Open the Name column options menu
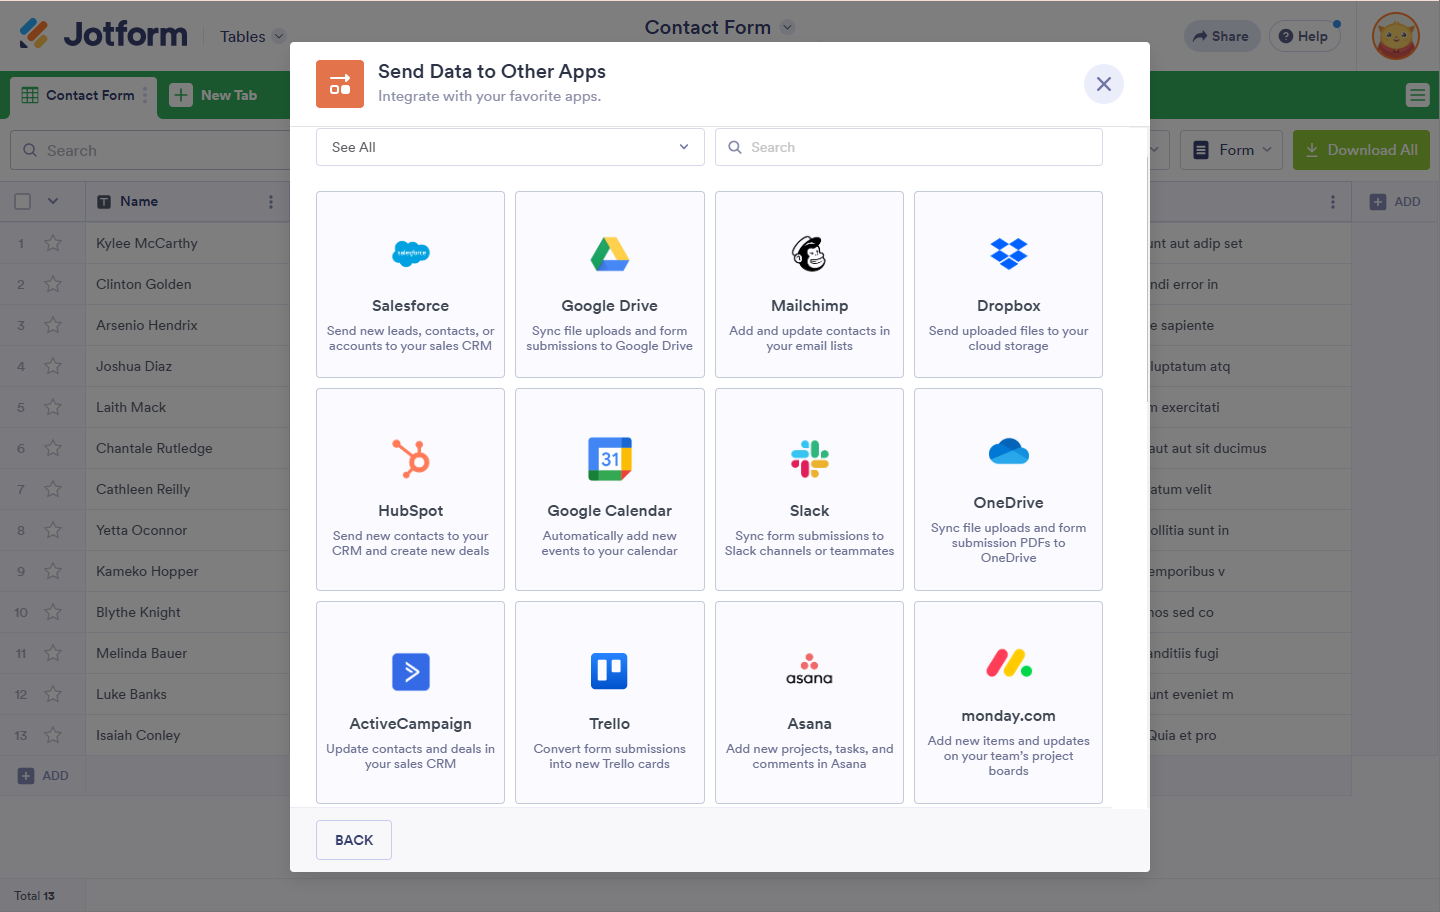This screenshot has height=912, width=1440. [x=271, y=202]
